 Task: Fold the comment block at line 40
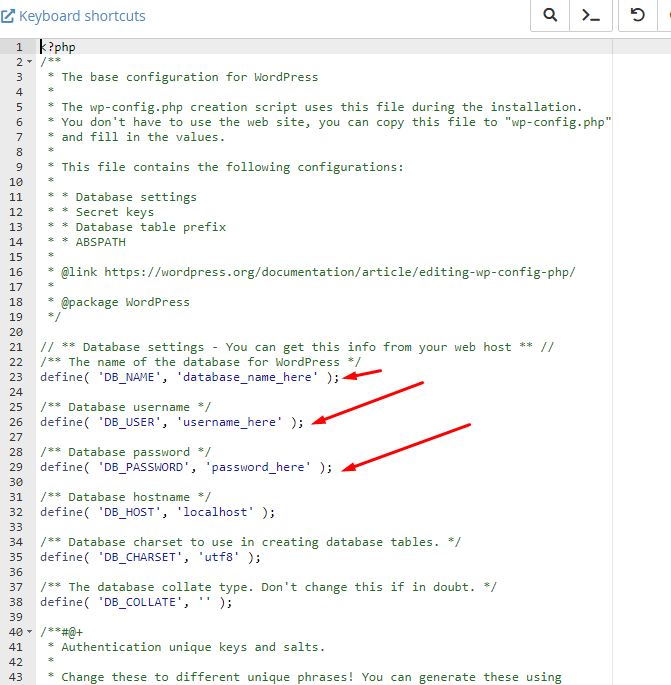[30, 632]
